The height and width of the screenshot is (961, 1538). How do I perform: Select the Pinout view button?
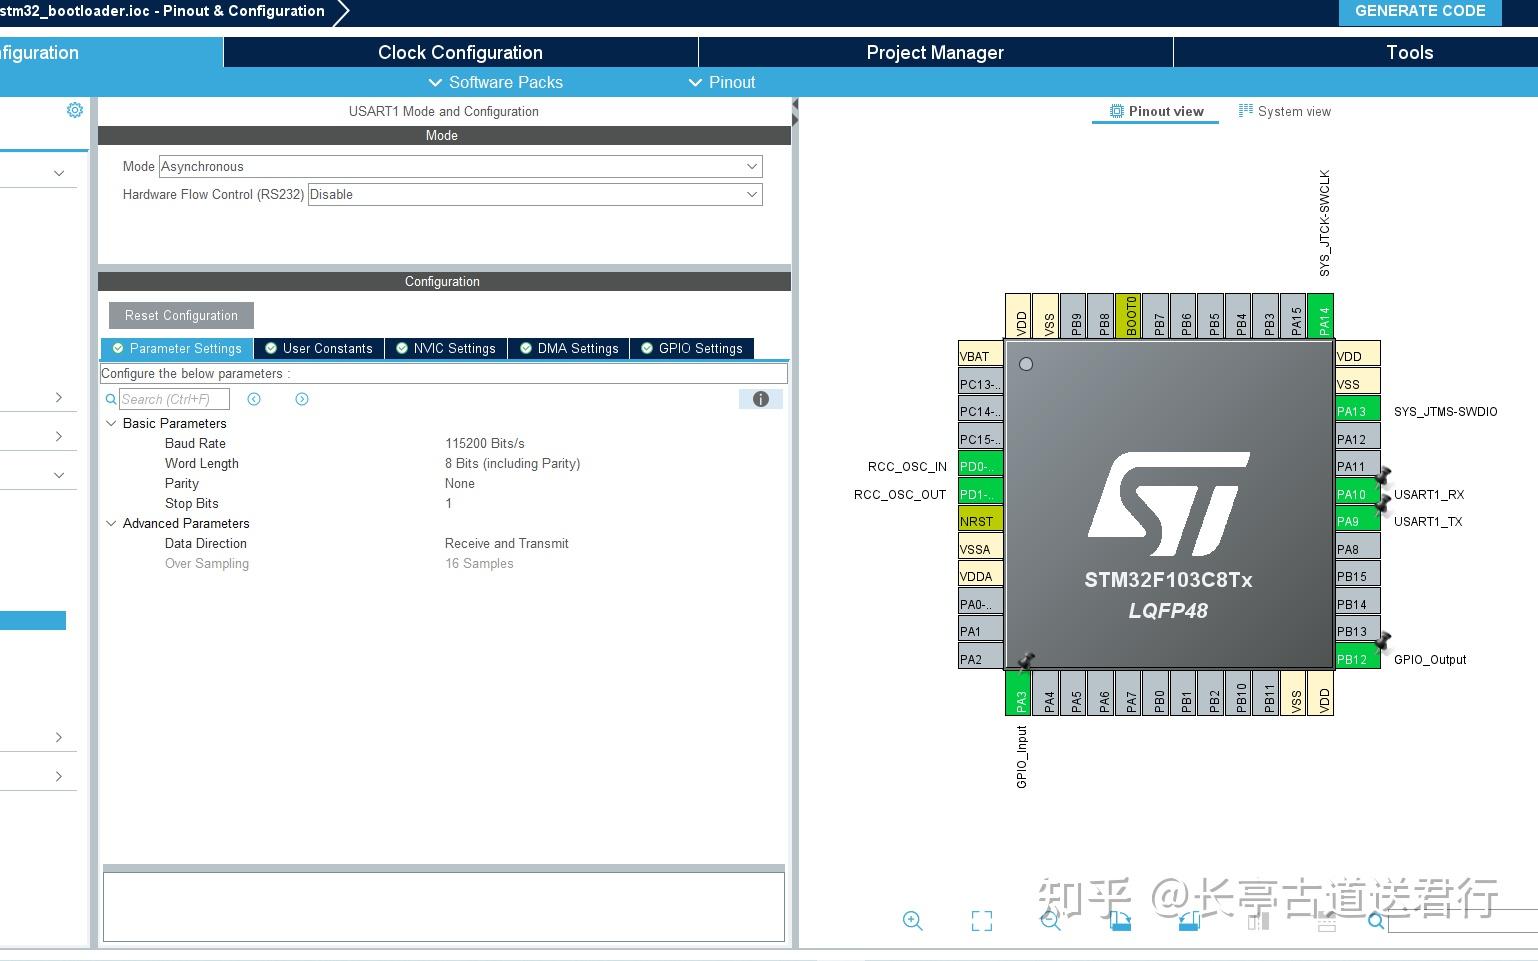1156,111
